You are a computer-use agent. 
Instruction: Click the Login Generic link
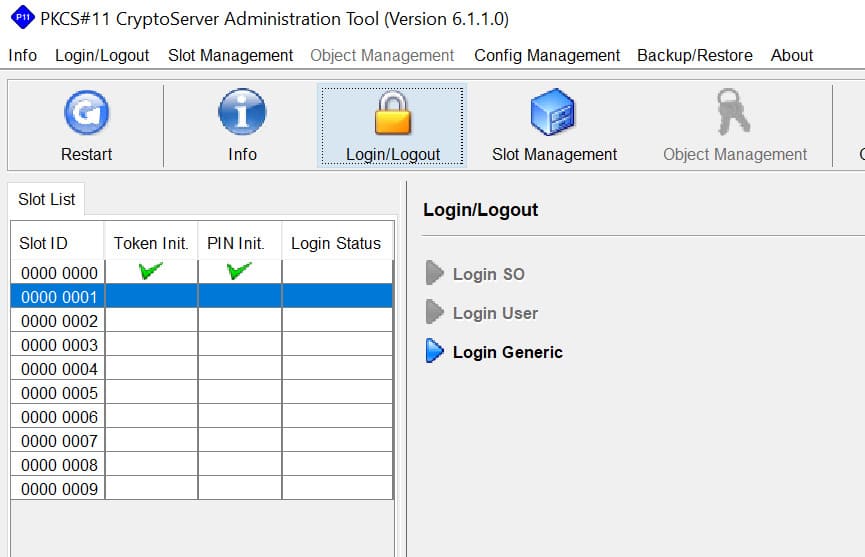[508, 352]
